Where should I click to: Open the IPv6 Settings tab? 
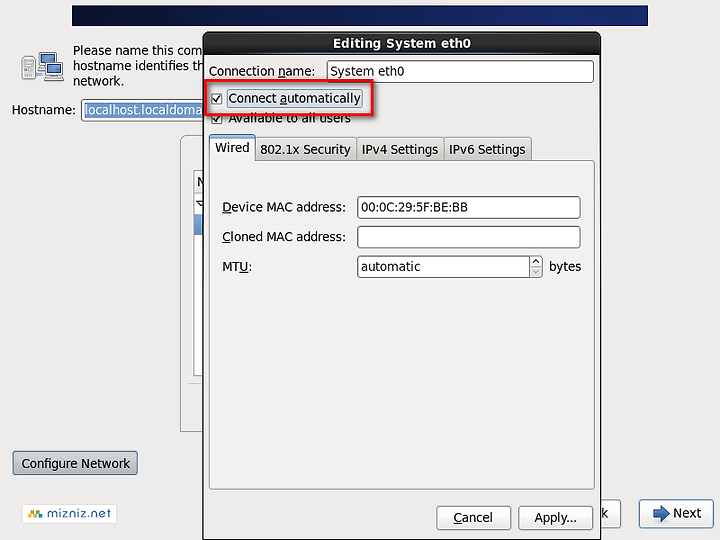(487, 150)
